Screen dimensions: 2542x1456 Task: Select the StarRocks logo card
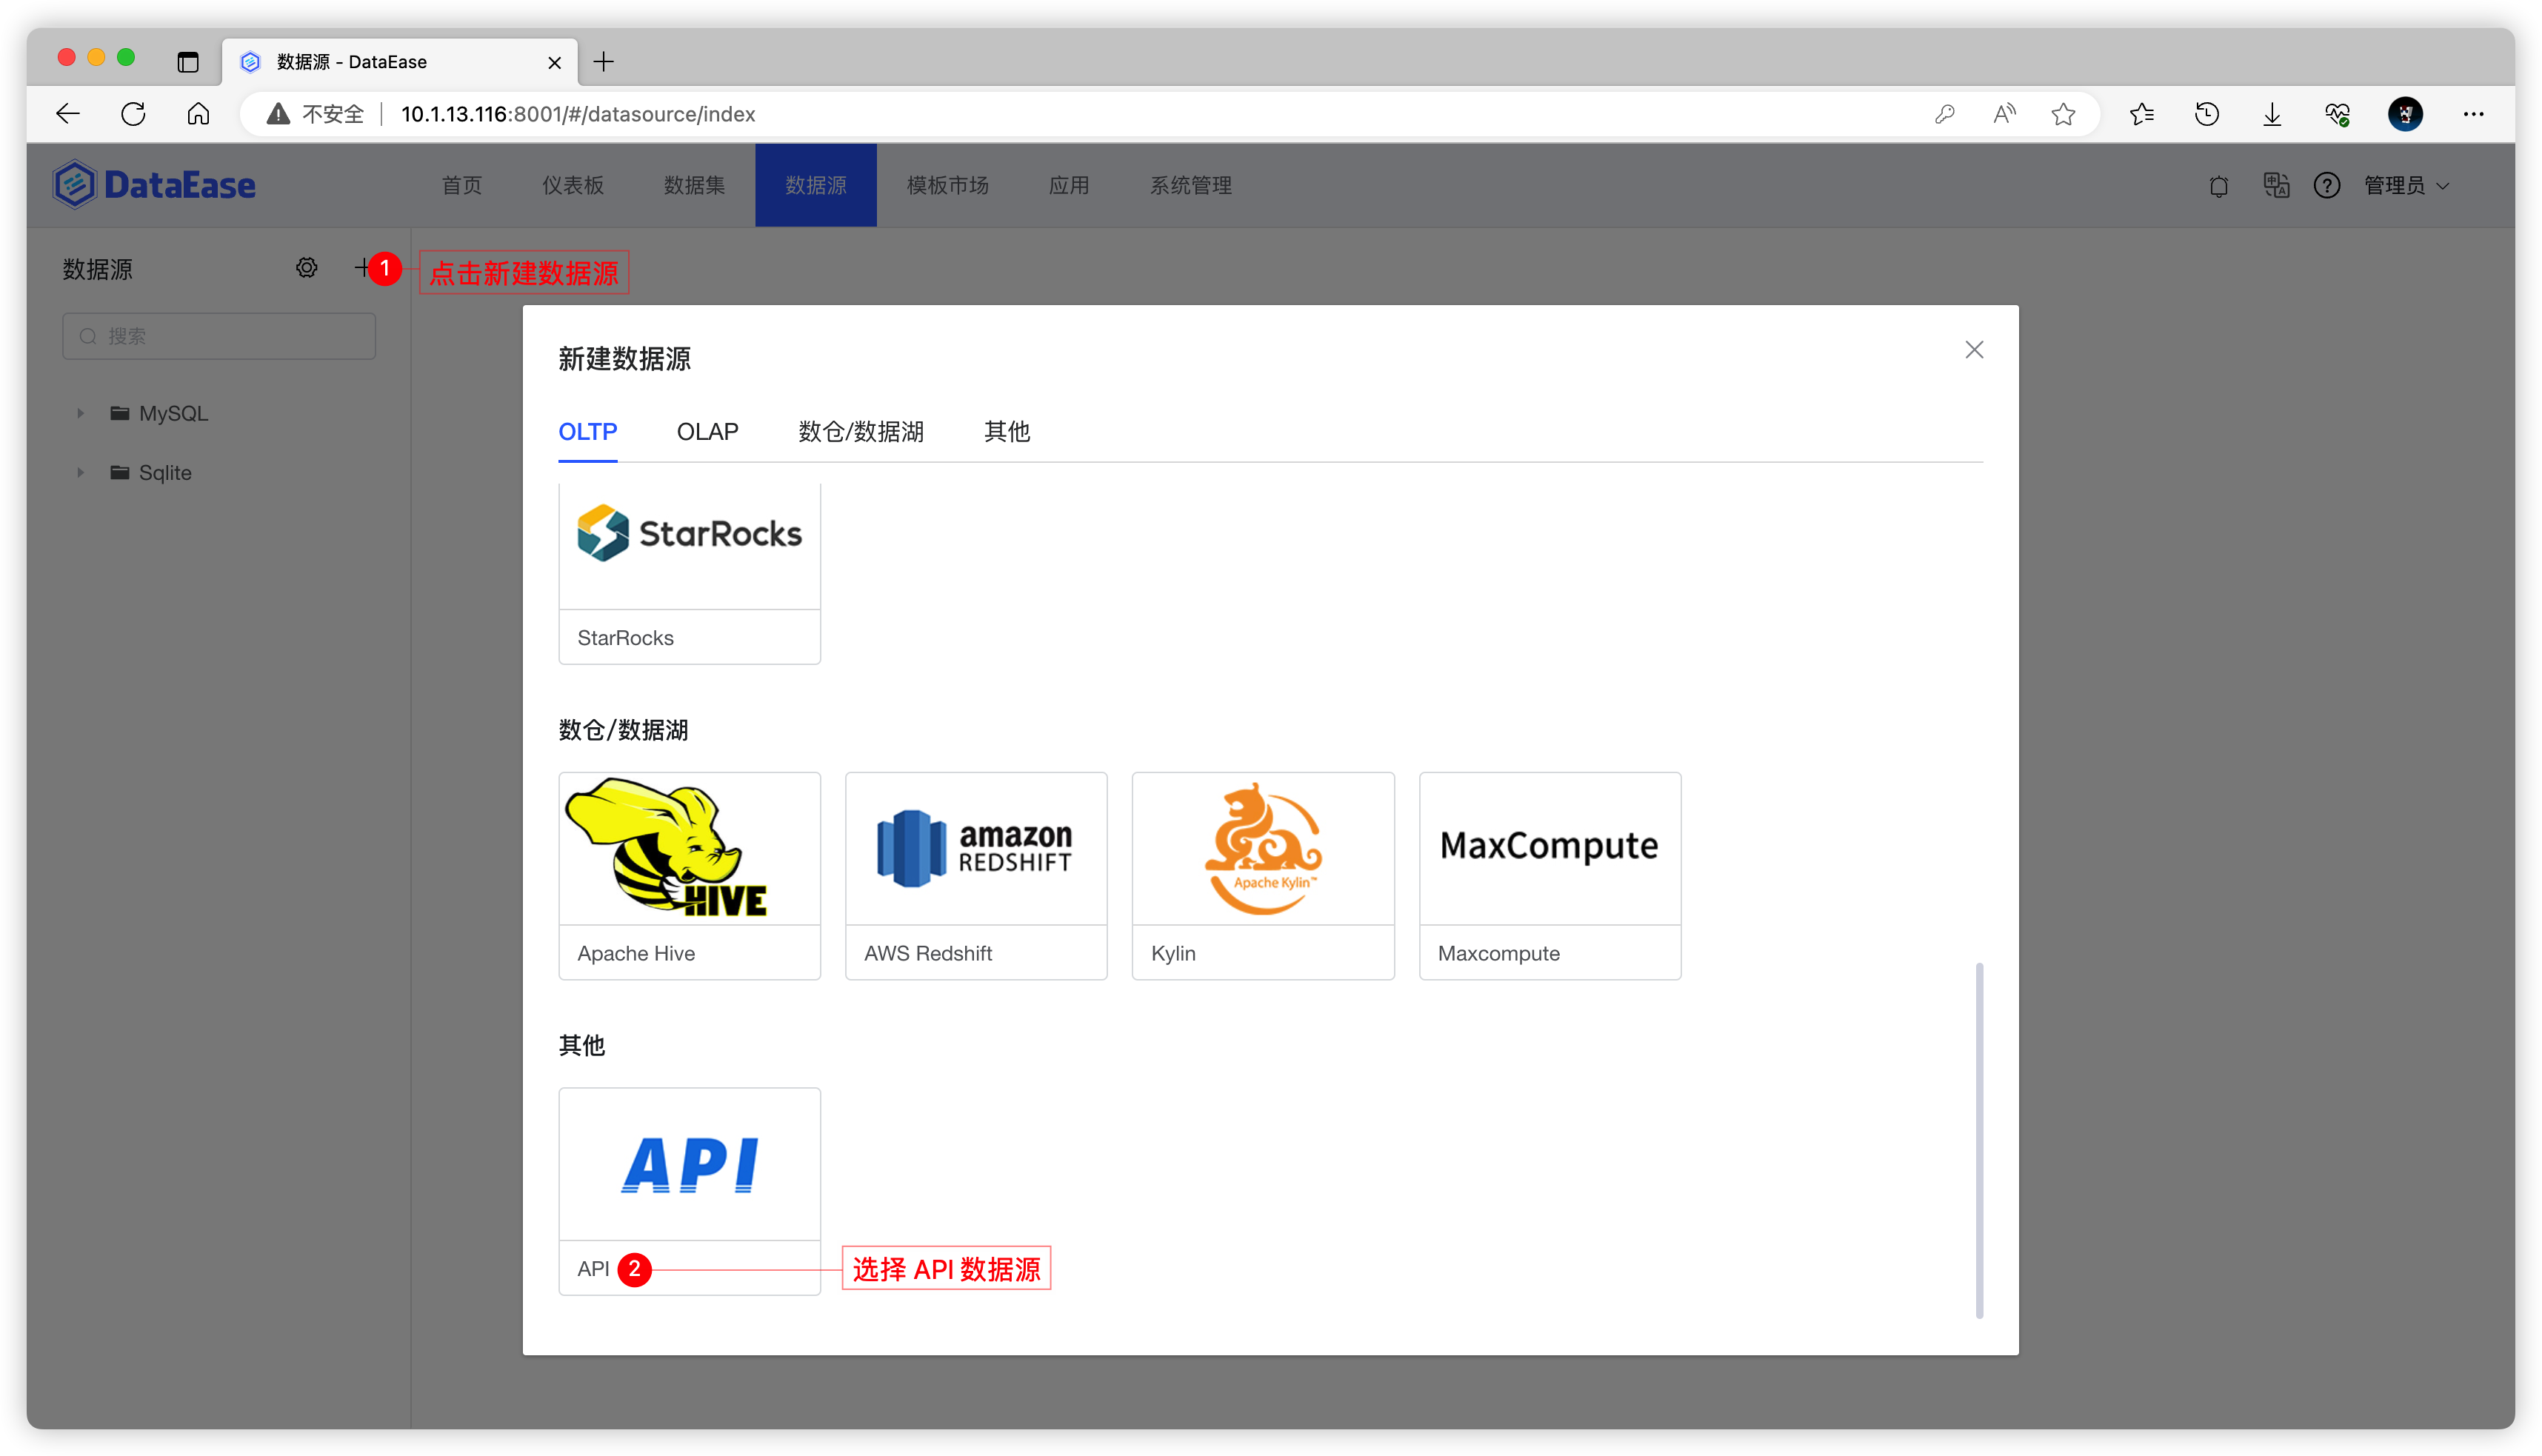[690, 575]
